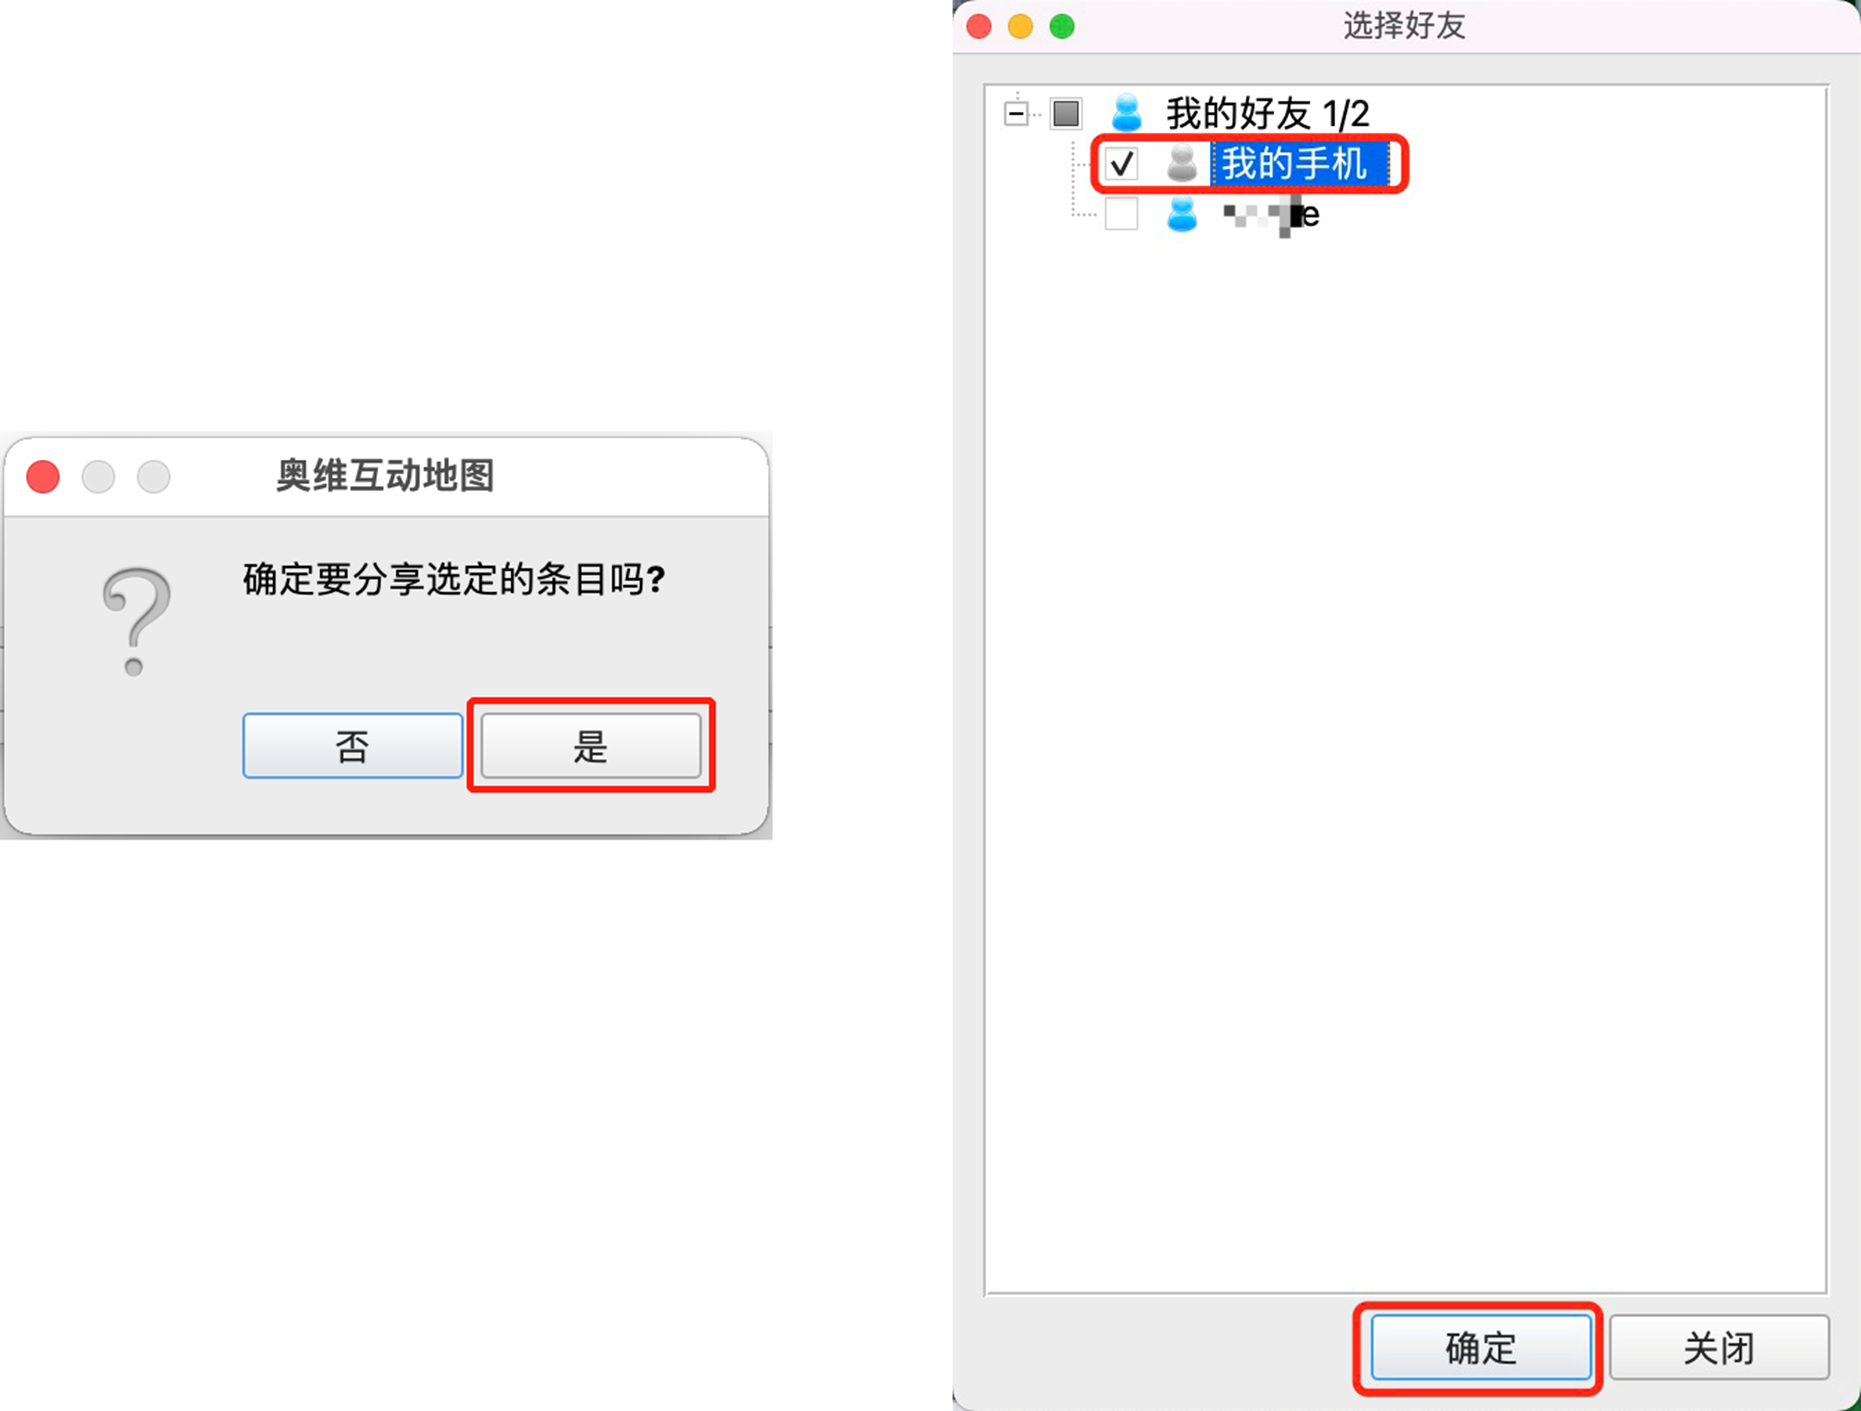The image size is (1861, 1411).
Task: Select the 我的好友 1/2 group label
Action: 1267,113
